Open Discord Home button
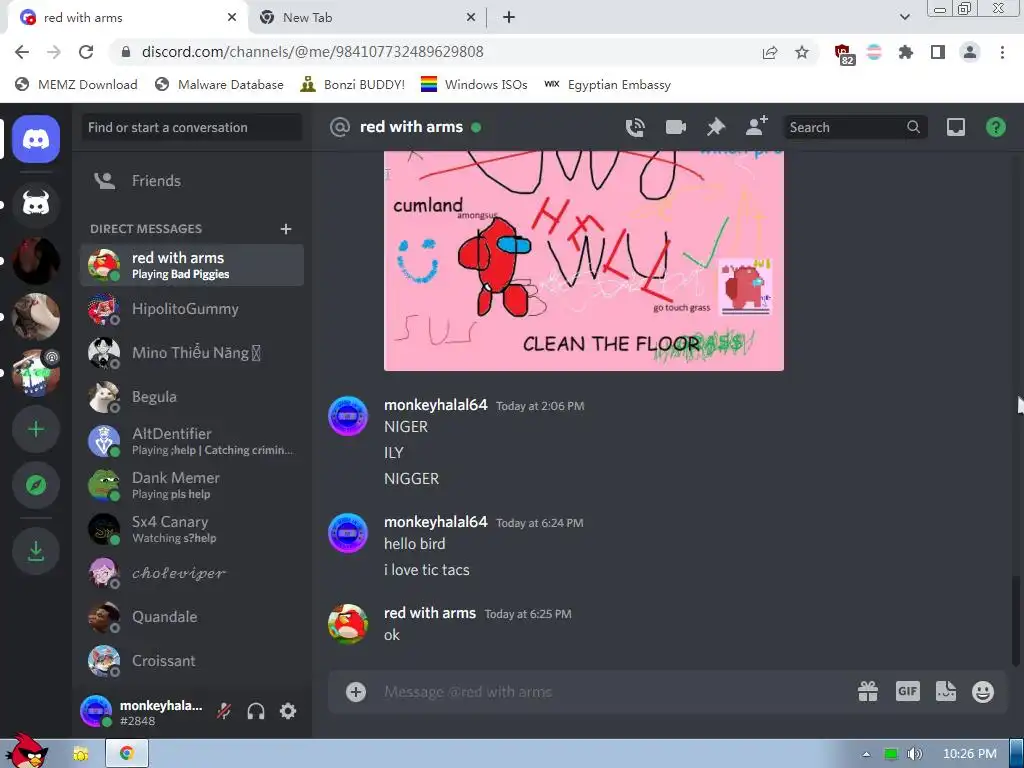 (36, 139)
